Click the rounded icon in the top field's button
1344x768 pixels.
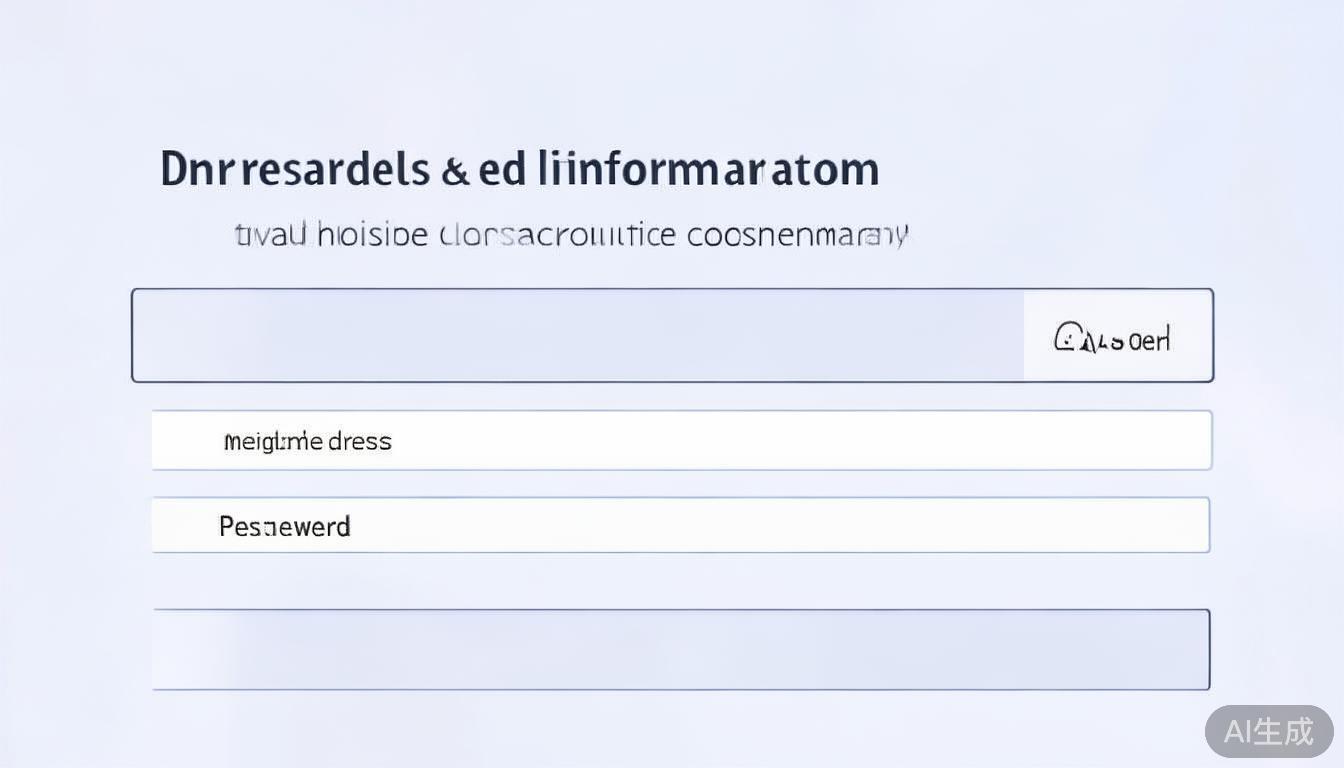click(x=1068, y=337)
